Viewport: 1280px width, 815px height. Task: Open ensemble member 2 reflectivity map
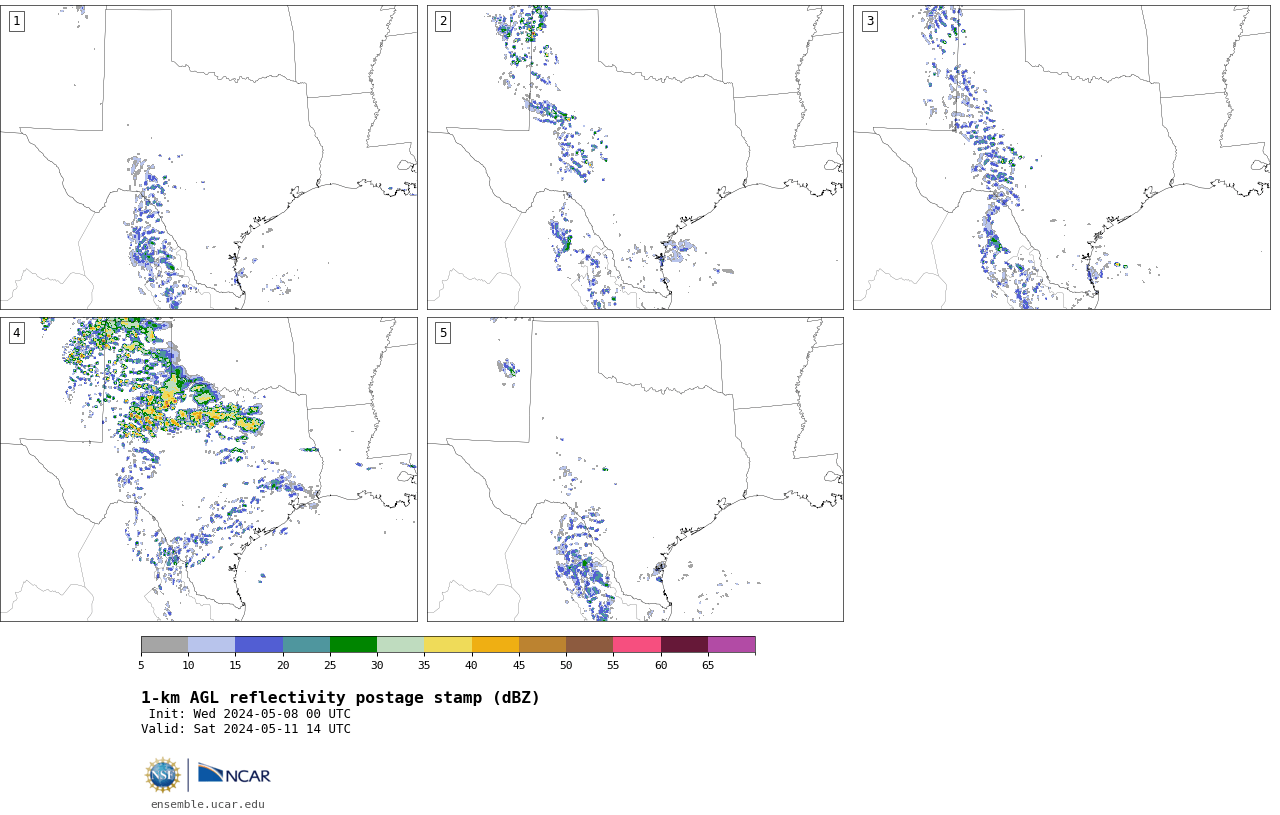click(x=635, y=157)
